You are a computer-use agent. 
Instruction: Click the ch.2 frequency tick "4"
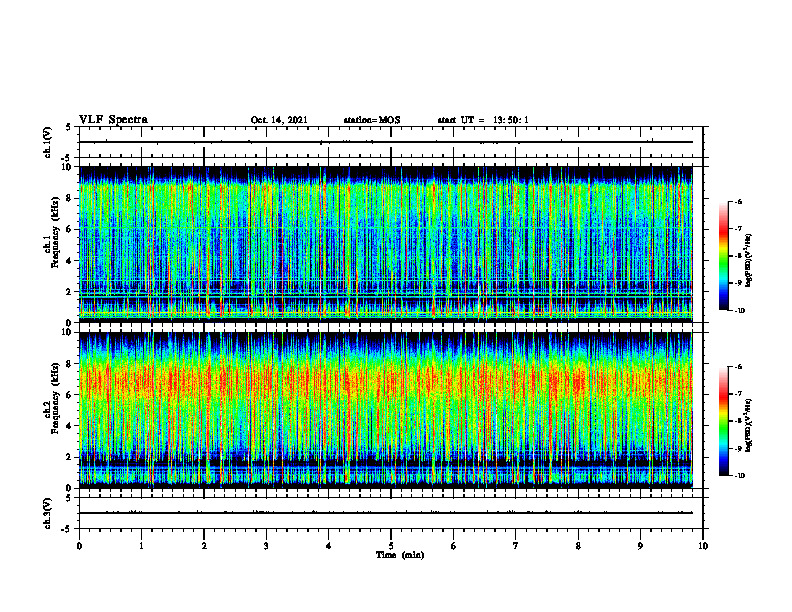[70, 426]
